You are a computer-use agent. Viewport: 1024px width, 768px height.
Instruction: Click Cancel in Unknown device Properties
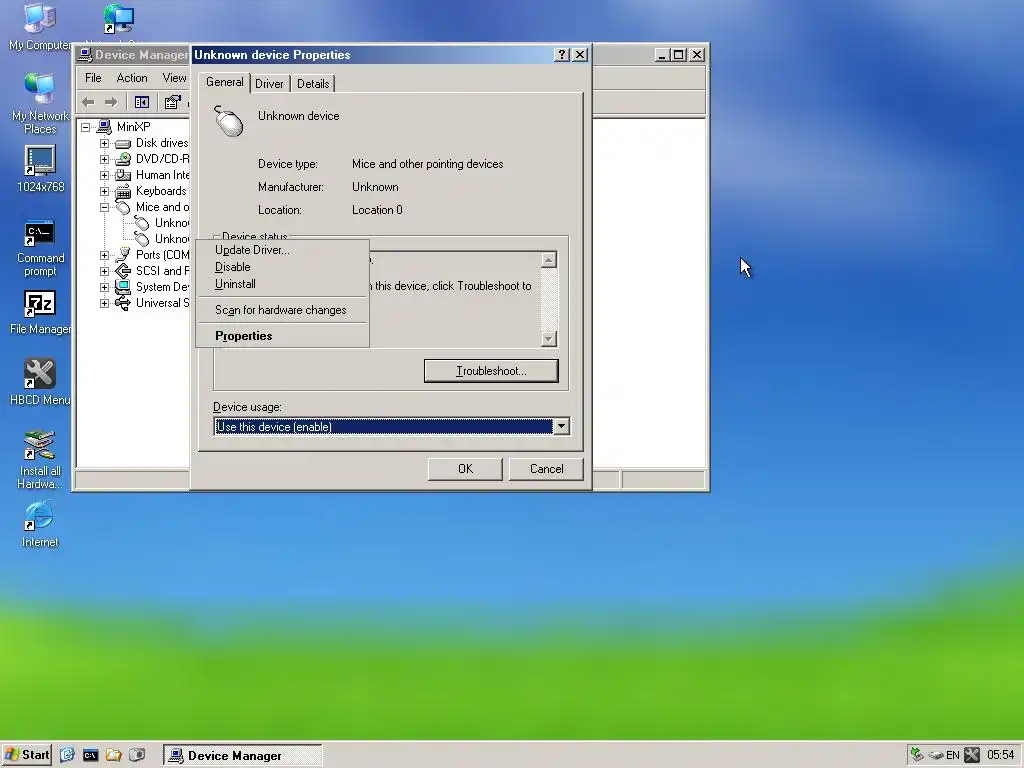coord(546,469)
